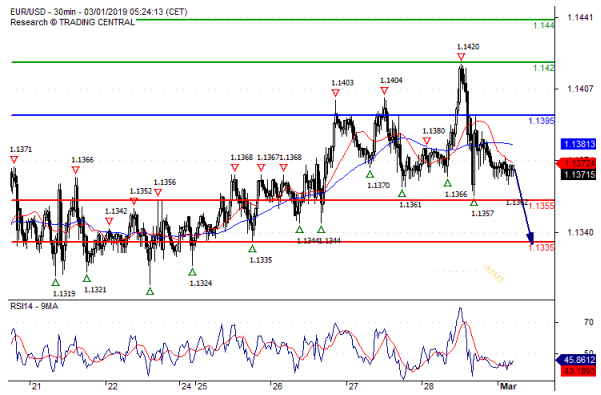Click the green triangle marker at 1.1335
This screenshot has height=395, width=601.
tap(252, 249)
